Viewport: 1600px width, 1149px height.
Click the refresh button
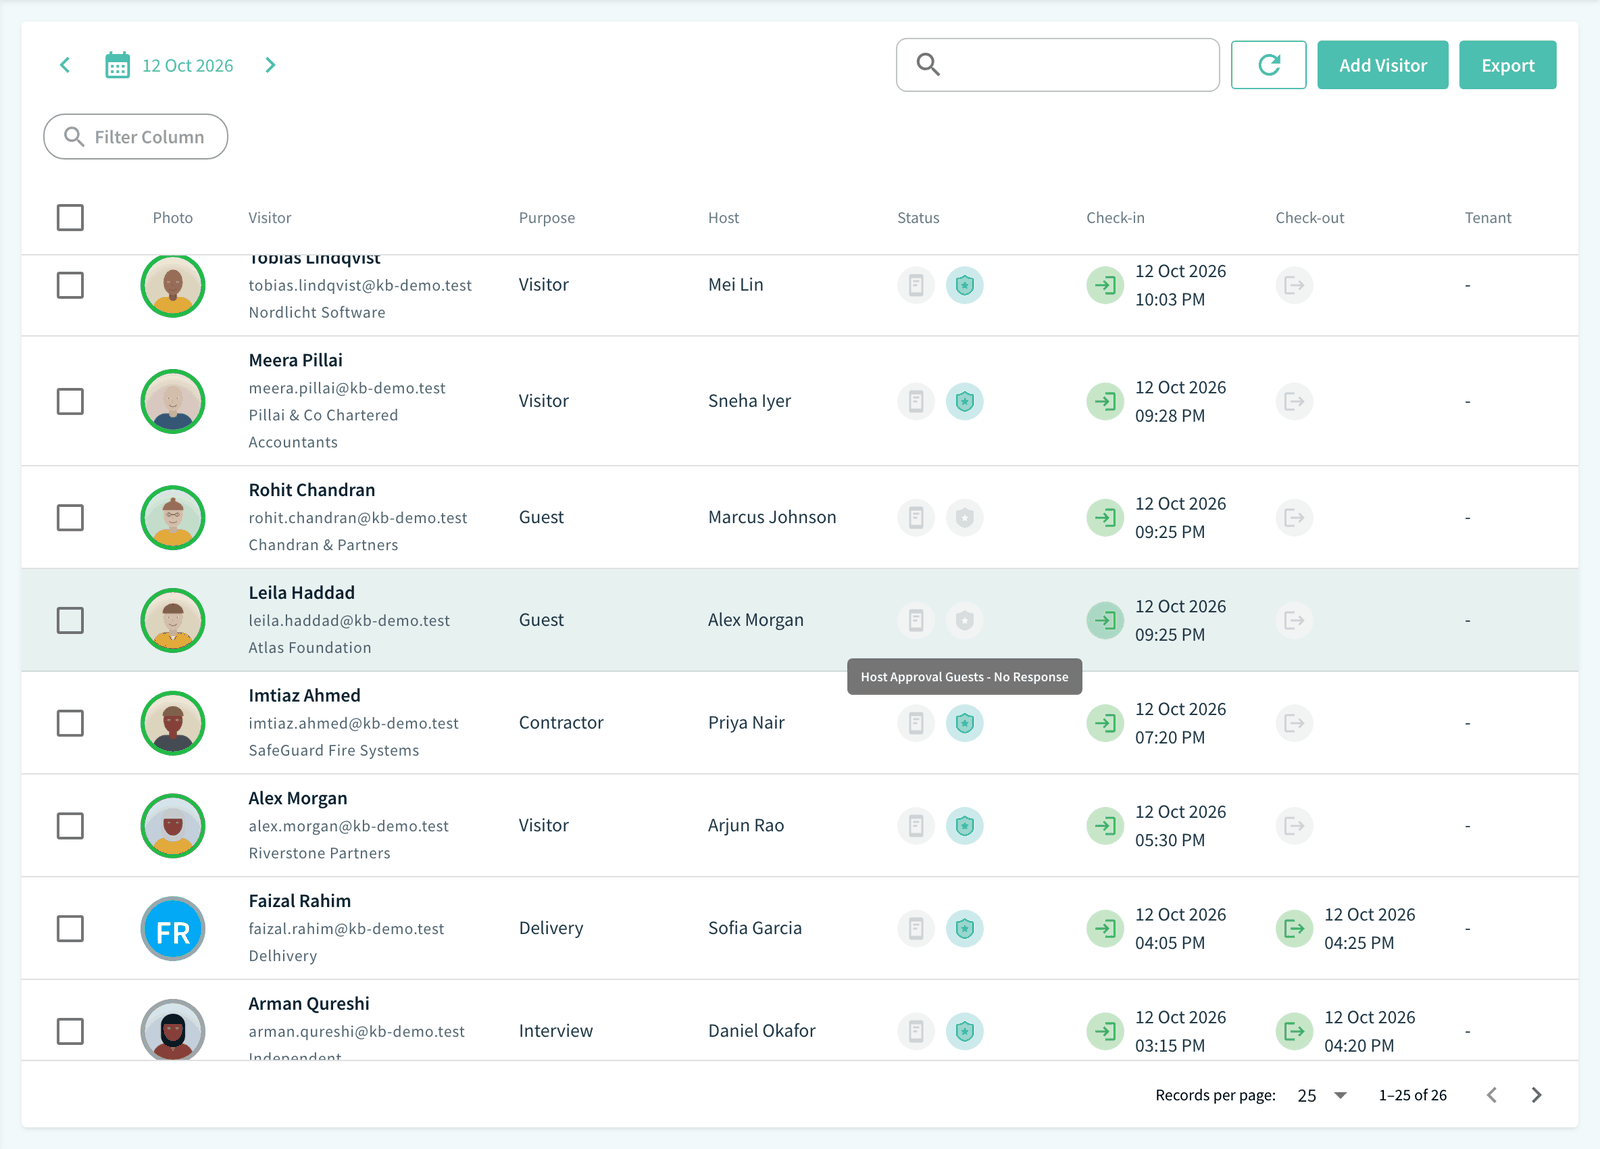[1268, 65]
